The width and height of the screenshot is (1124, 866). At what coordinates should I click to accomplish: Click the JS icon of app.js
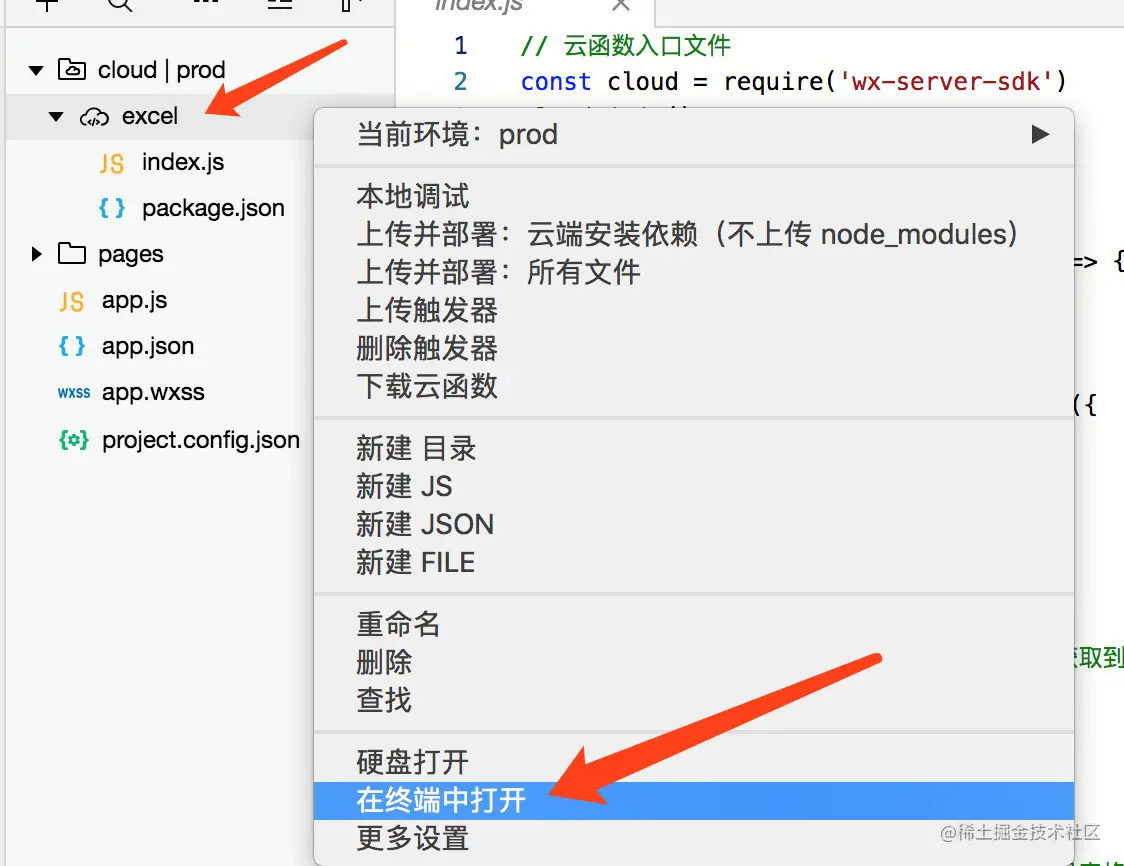[x=72, y=301]
